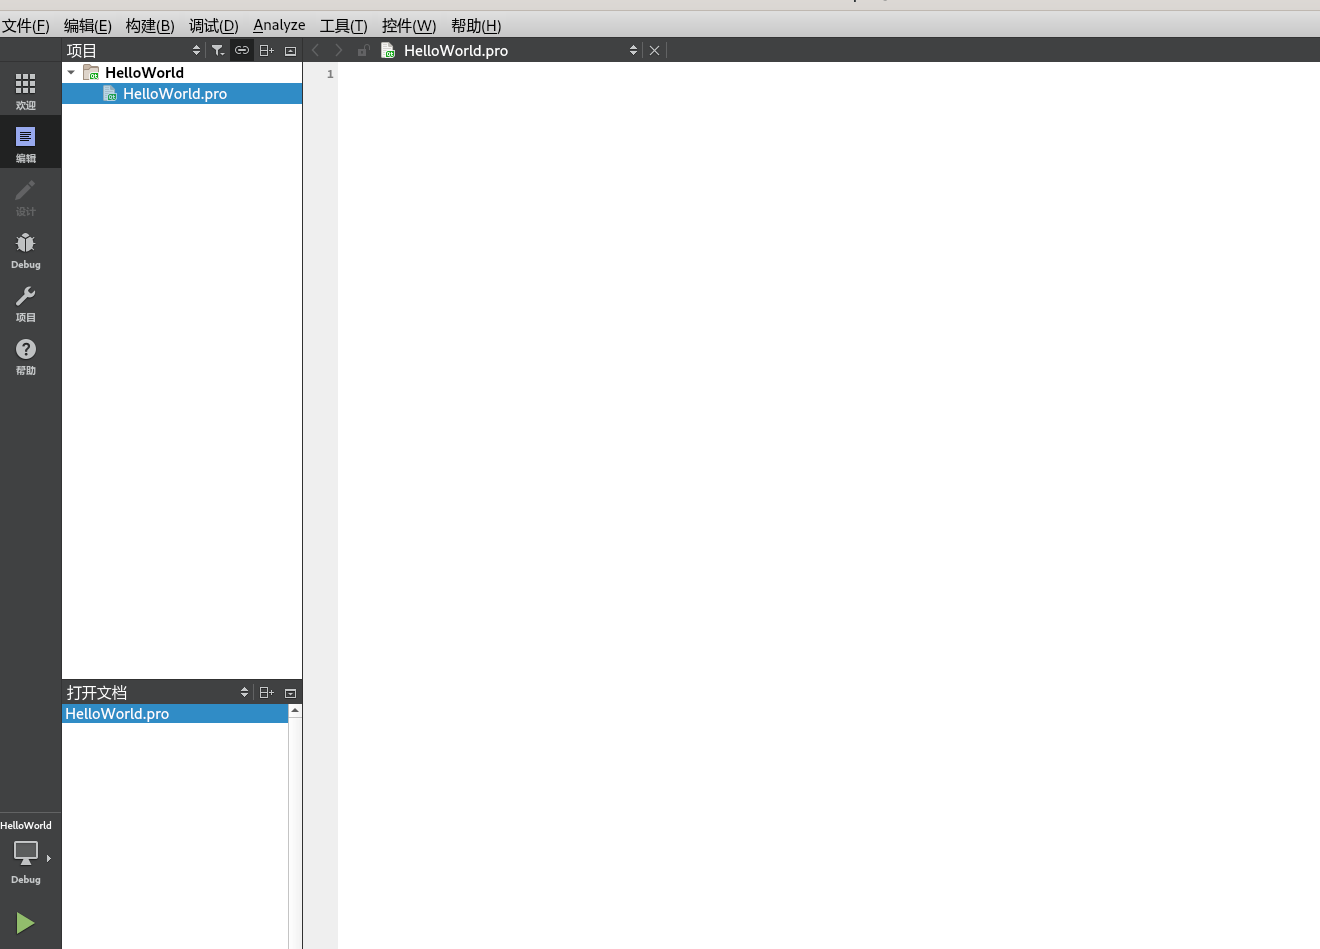Split the Open Documents (打开文档) panel
This screenshot has height=949, width=1320.
(x=266, y=692)
